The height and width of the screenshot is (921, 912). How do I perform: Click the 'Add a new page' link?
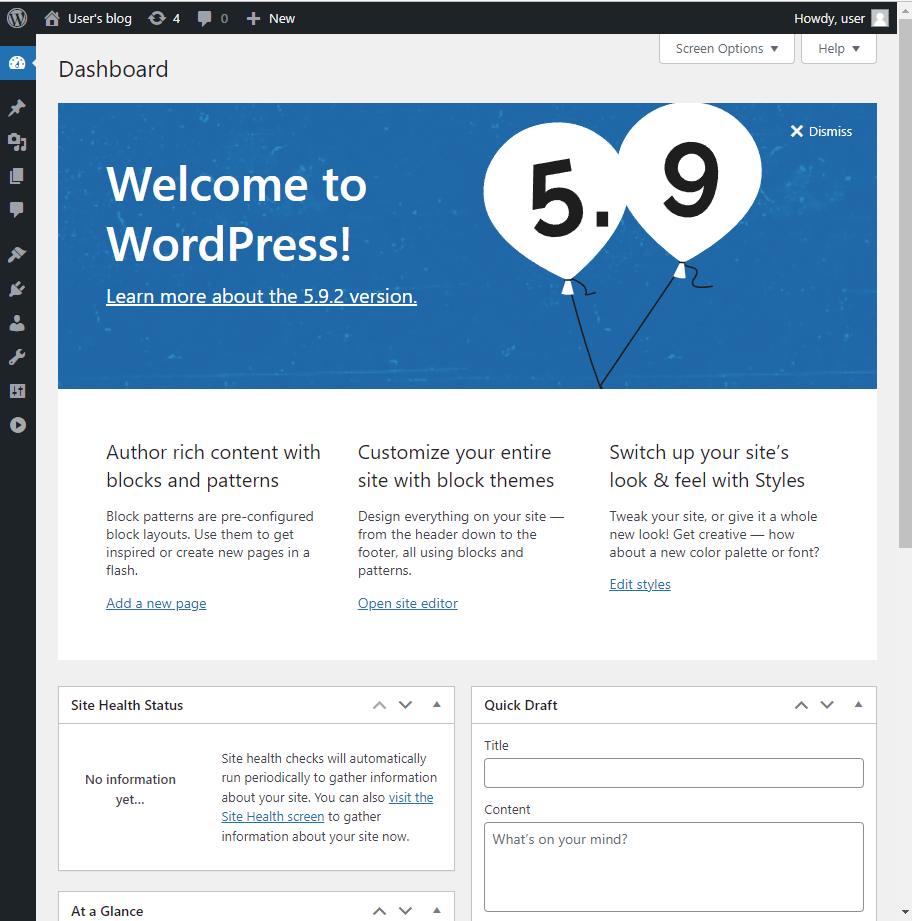point(156,603)
